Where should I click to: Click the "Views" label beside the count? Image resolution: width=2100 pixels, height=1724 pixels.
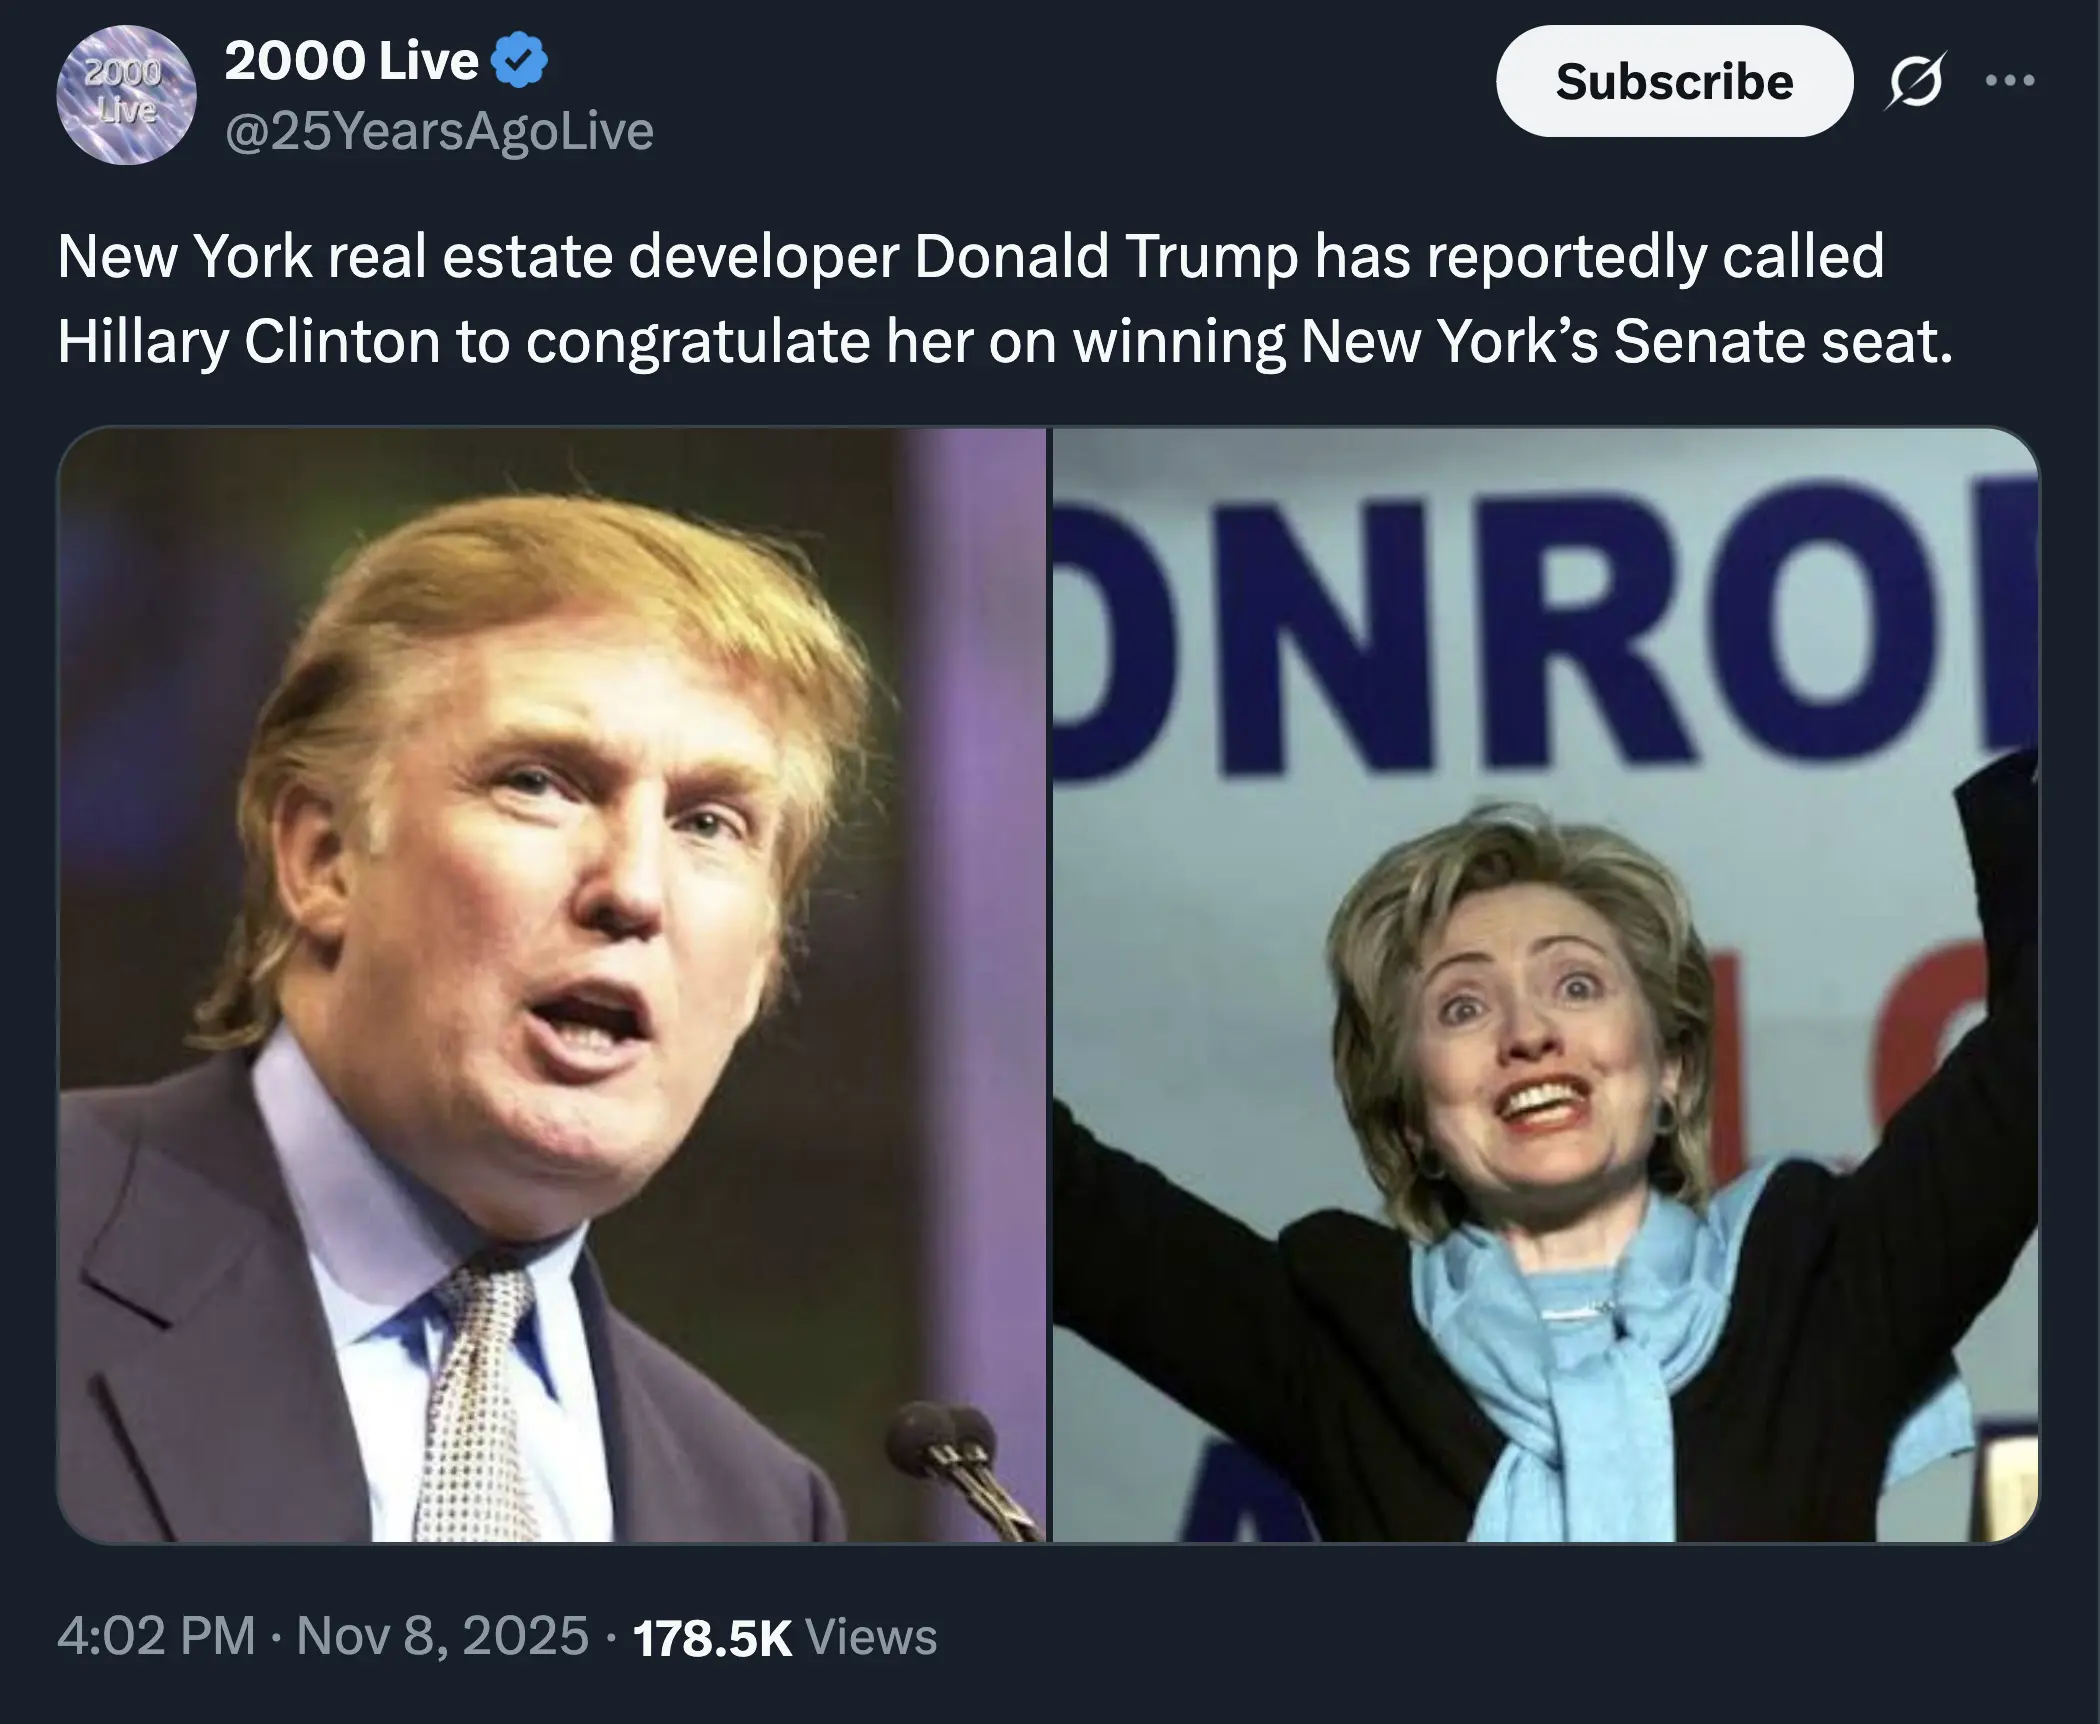(x=871, y=1638)
